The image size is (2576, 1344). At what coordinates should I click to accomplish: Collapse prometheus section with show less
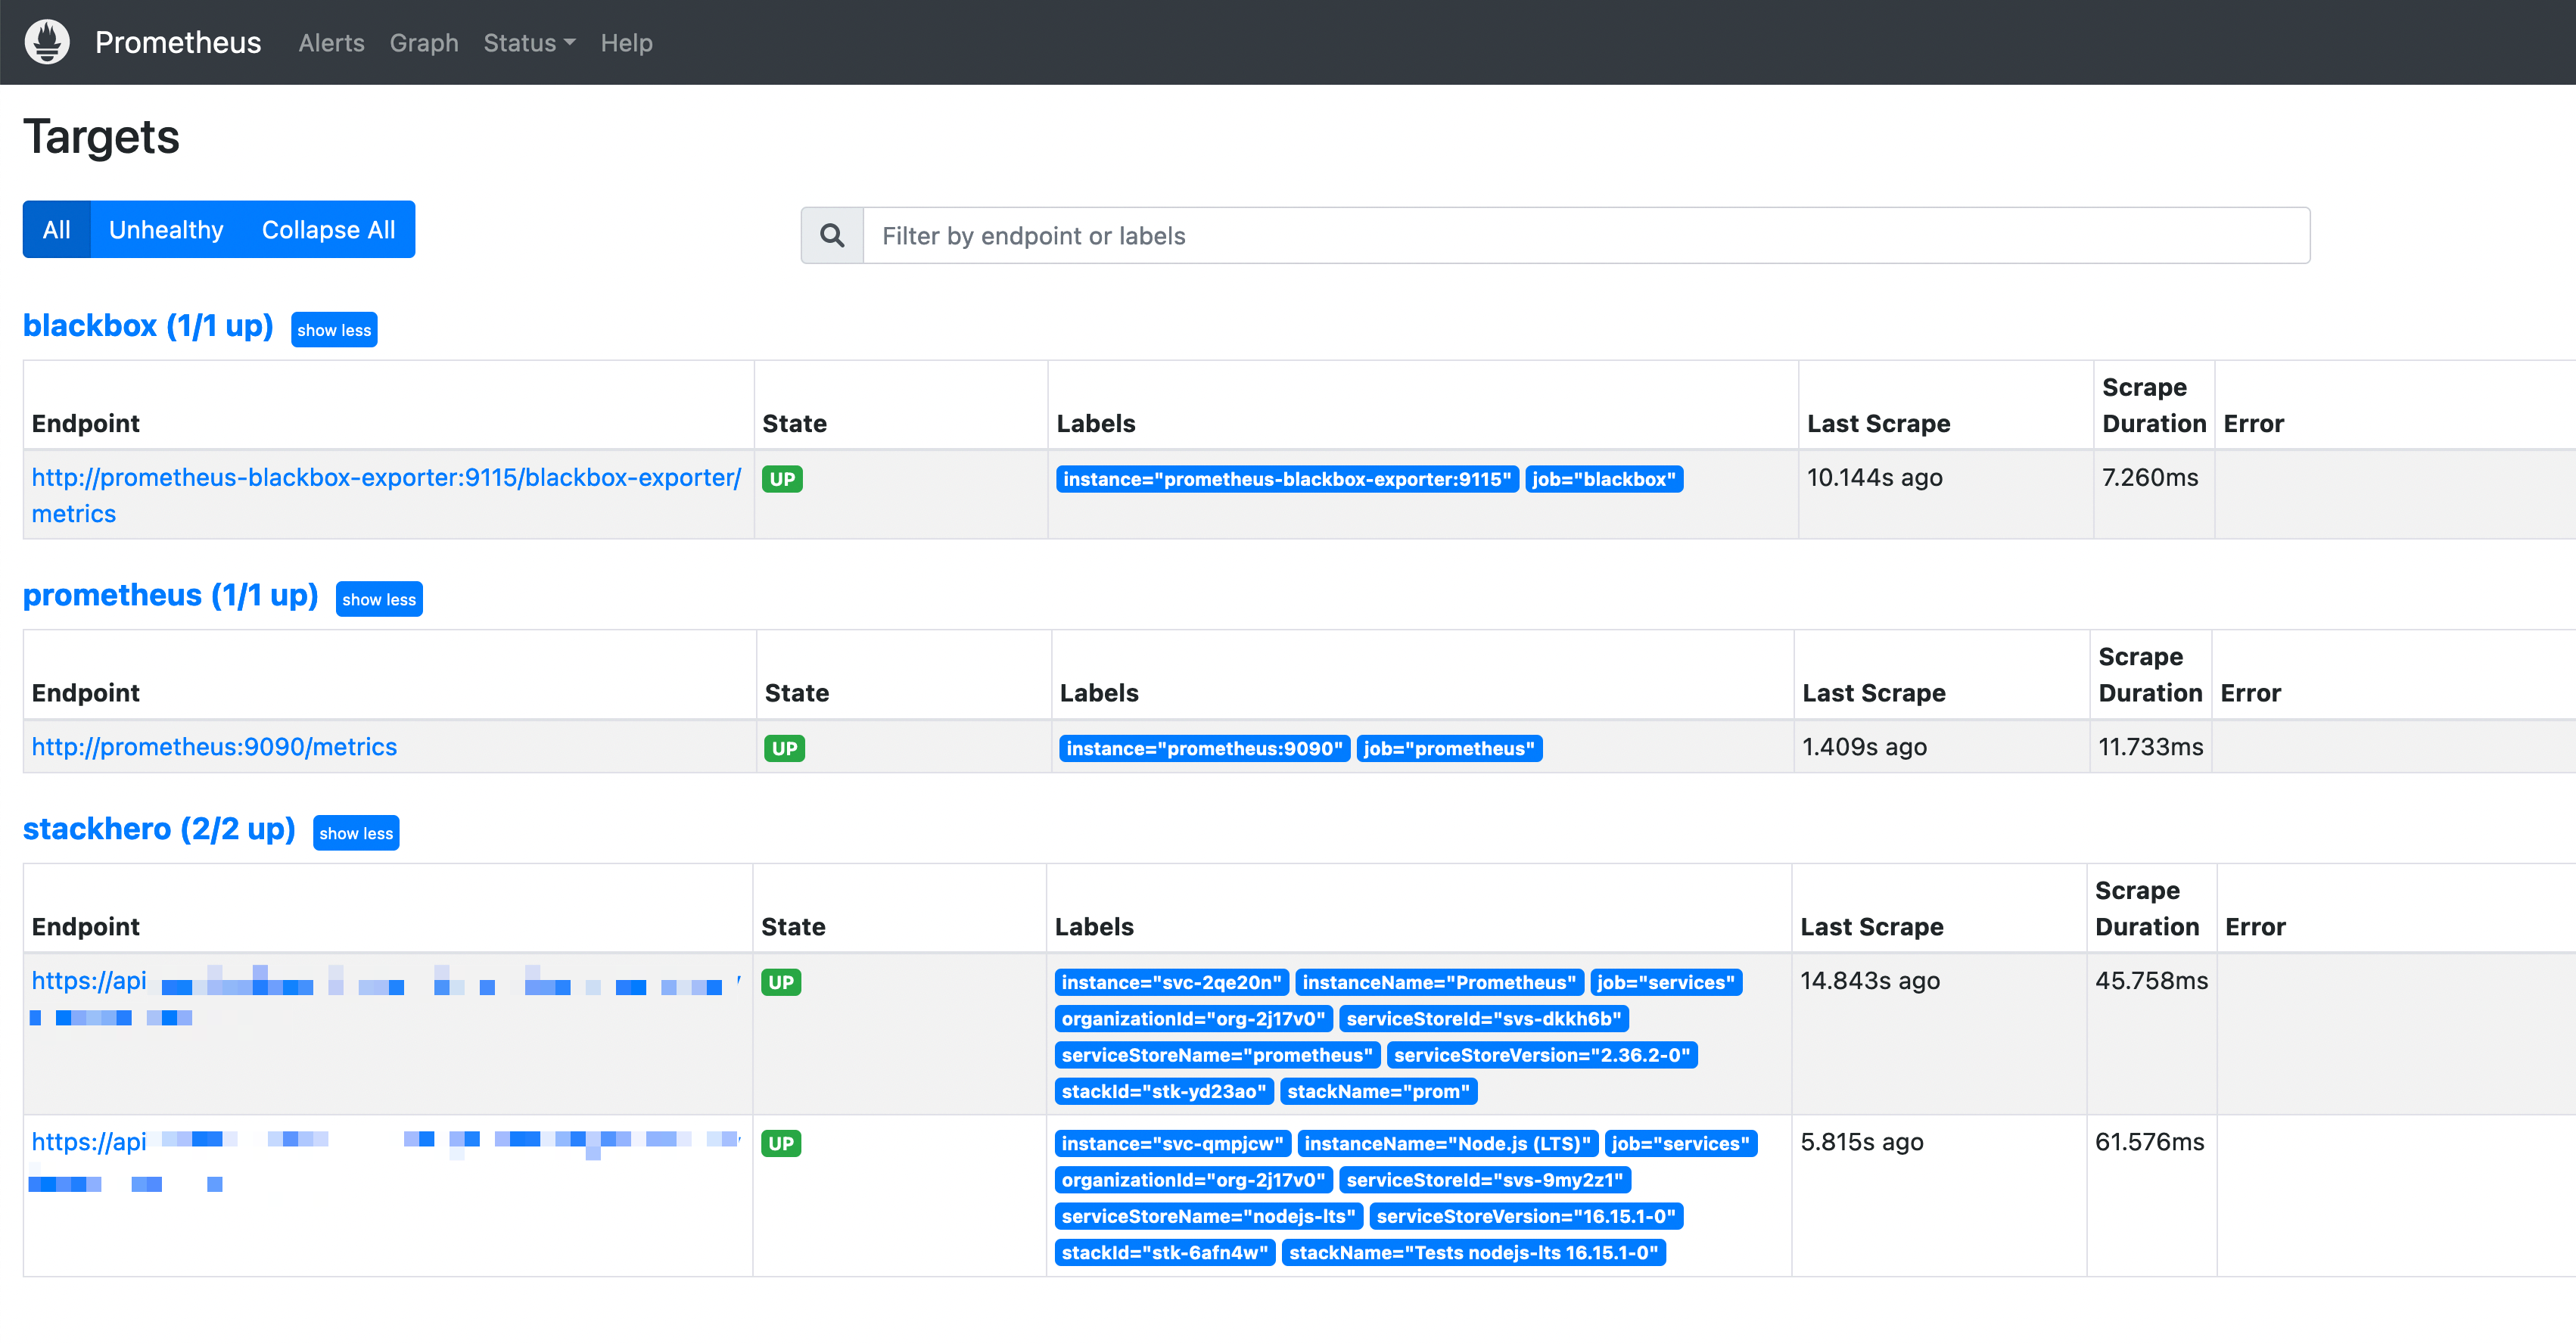point(378,600)
